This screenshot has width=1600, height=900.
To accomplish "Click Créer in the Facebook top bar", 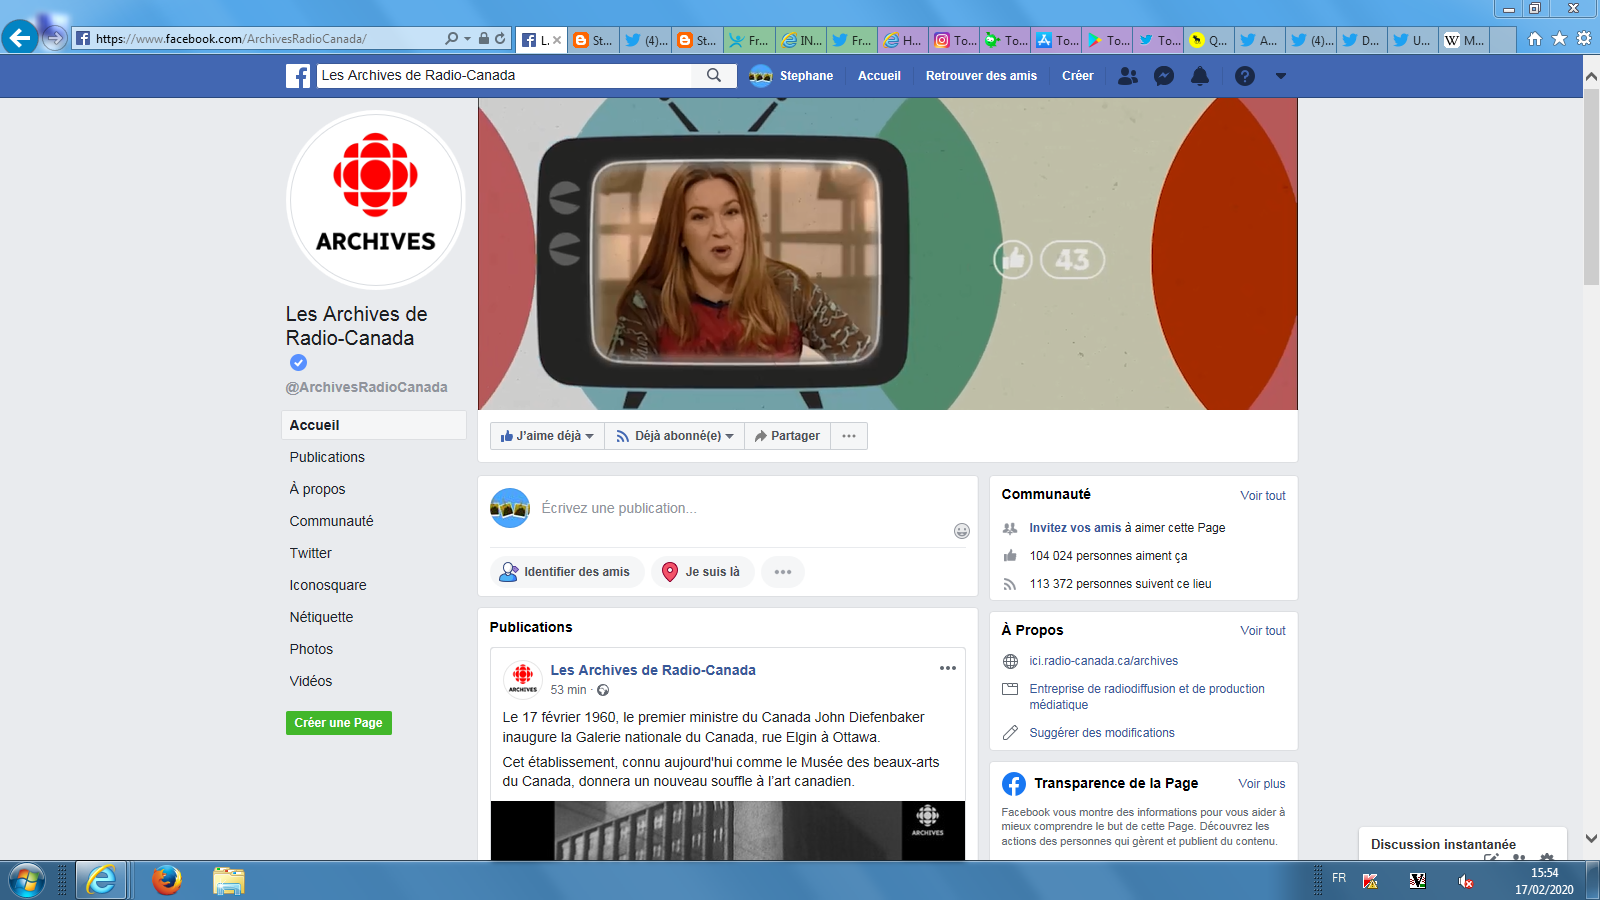I will tap(1078, 76).
